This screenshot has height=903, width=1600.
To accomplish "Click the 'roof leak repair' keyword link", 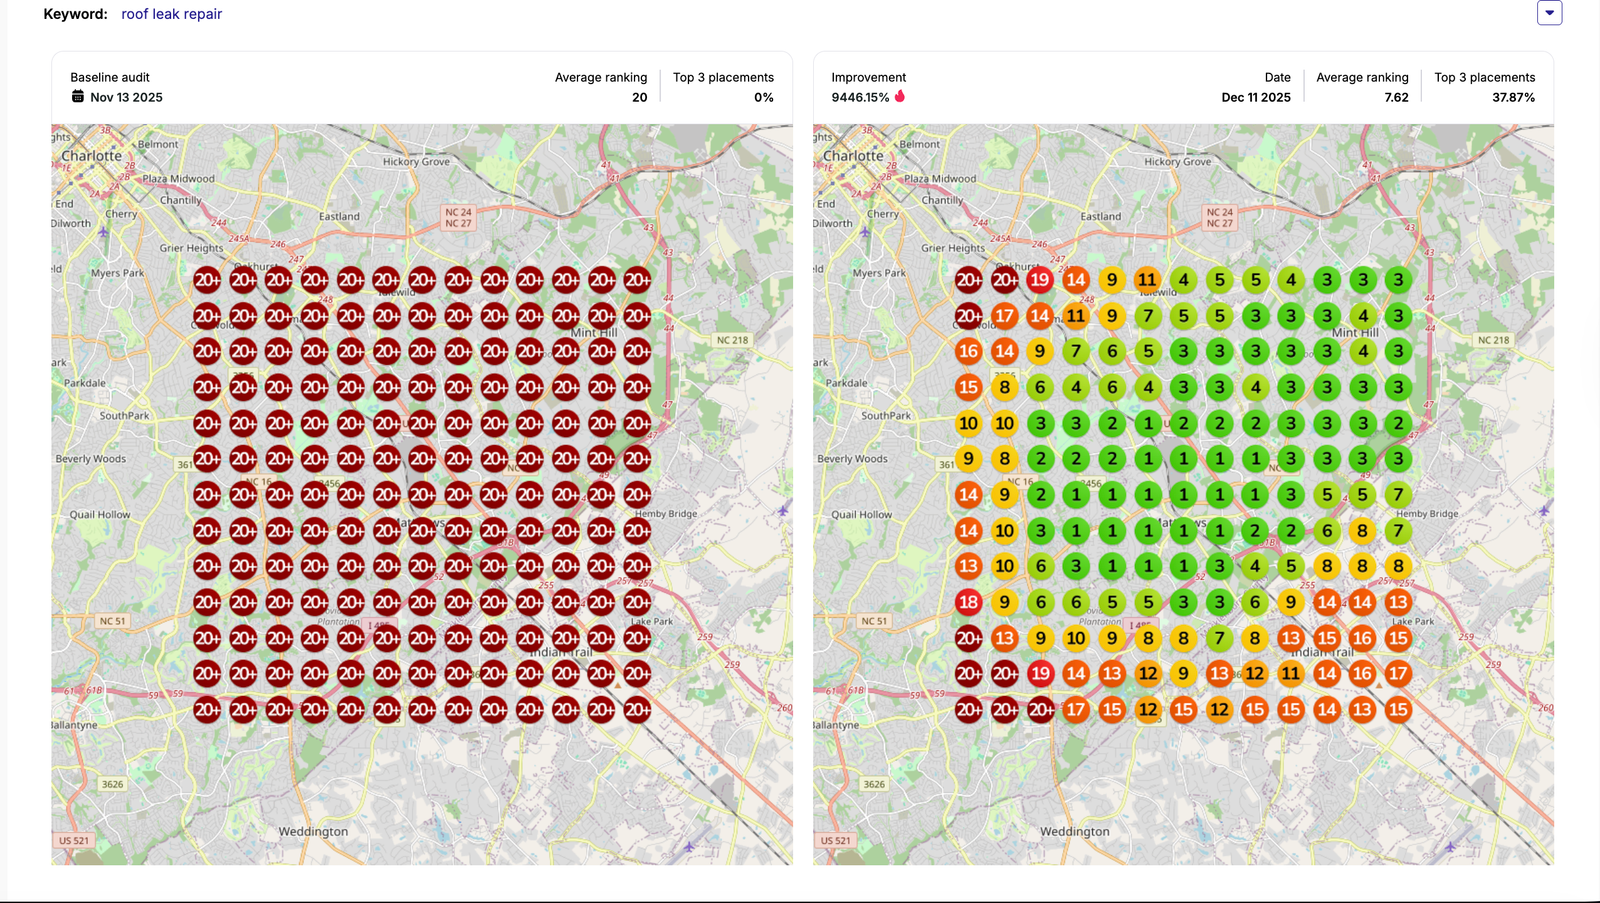I will point(172,14).
